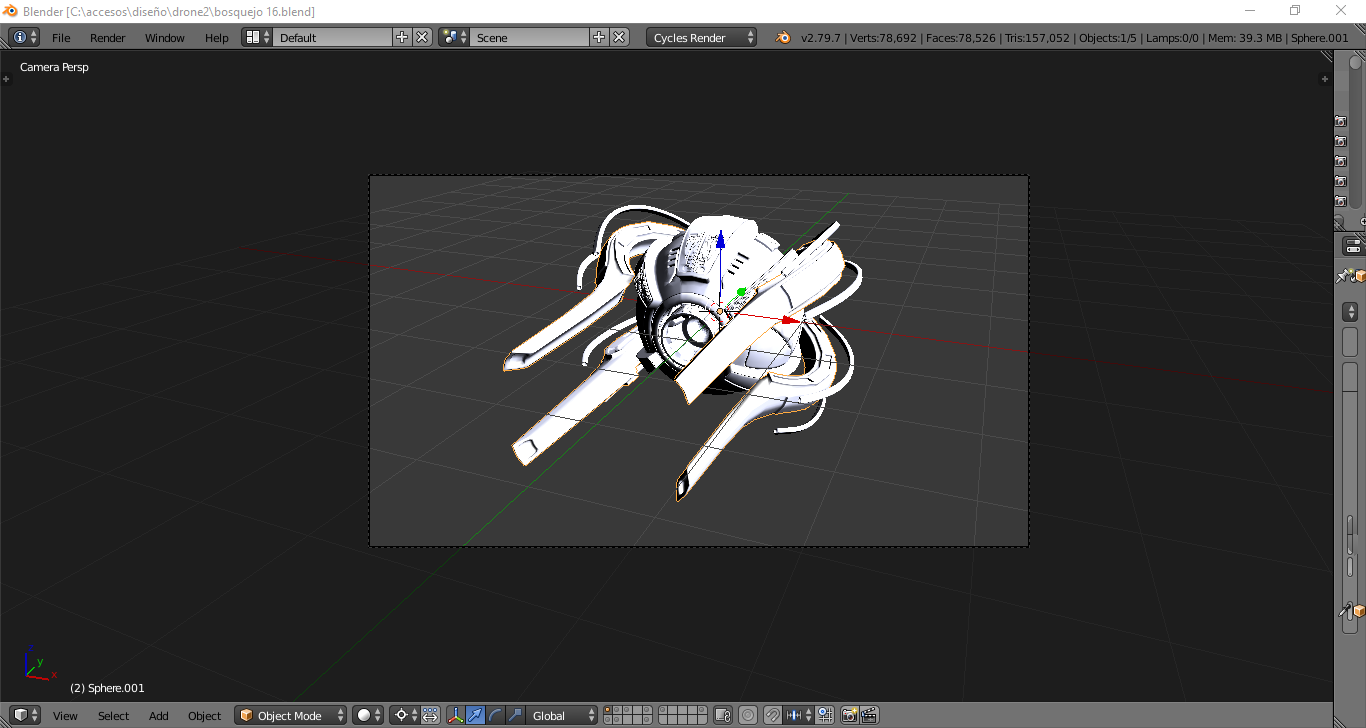Open the Cycles Render engine dropdown
Image resolution: width=1366 pixels, height=728 pixels.
pyautogui.click(x=702, y=37)
